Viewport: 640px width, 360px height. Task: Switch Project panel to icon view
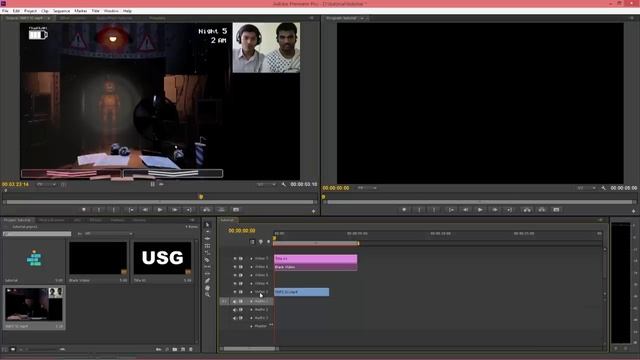tap(13, 349)
